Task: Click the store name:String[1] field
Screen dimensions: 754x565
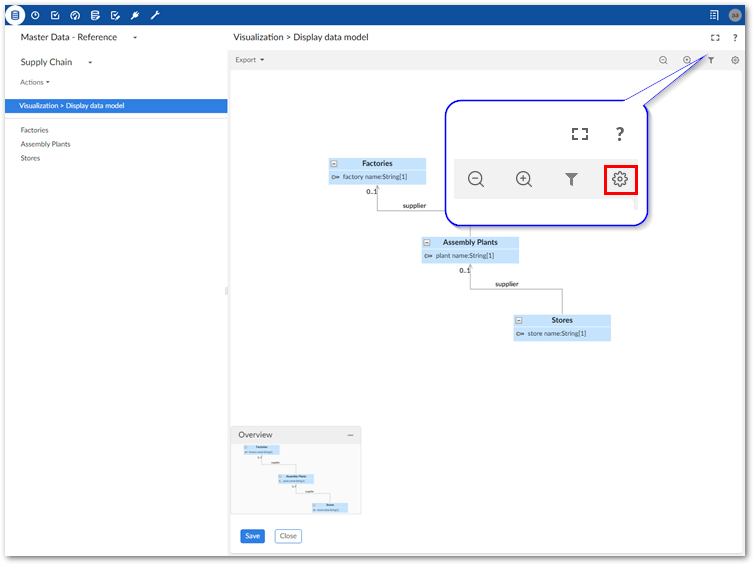Action: 556,334
